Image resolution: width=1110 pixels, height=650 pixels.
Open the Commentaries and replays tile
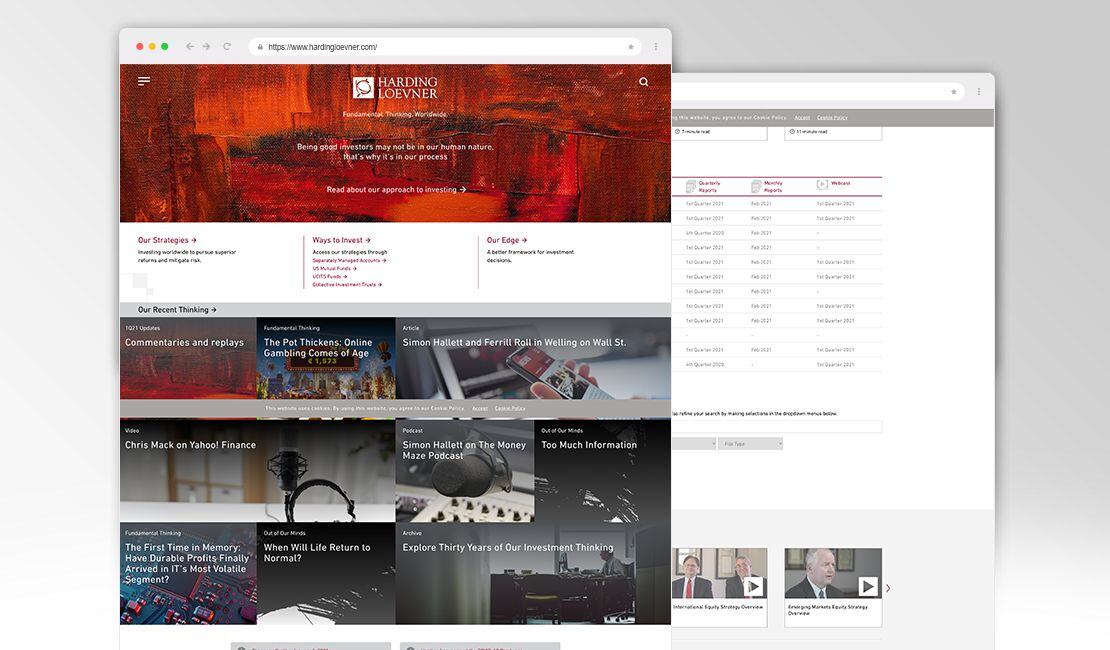tap(188, 358)
